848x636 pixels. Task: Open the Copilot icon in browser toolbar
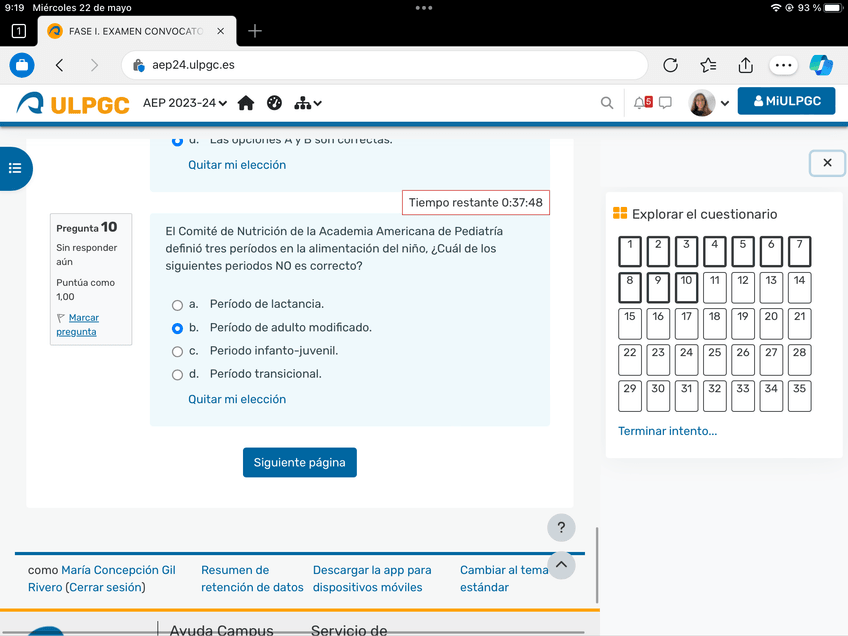click(821, 65)
